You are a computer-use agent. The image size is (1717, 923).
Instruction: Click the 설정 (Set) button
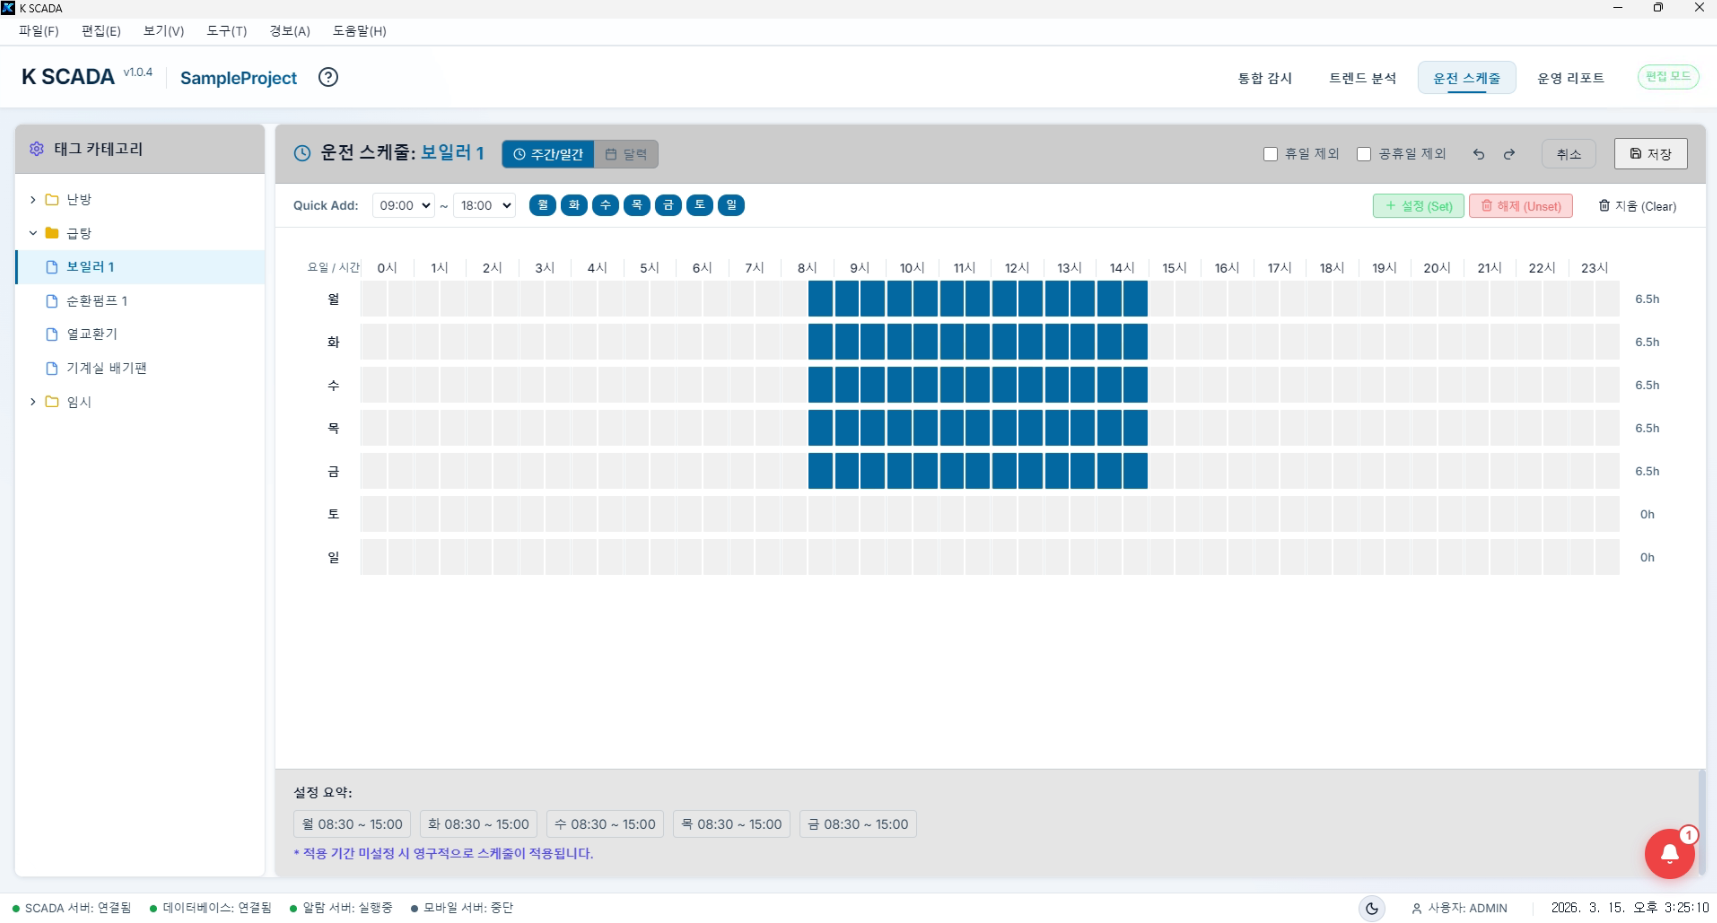1419,206
